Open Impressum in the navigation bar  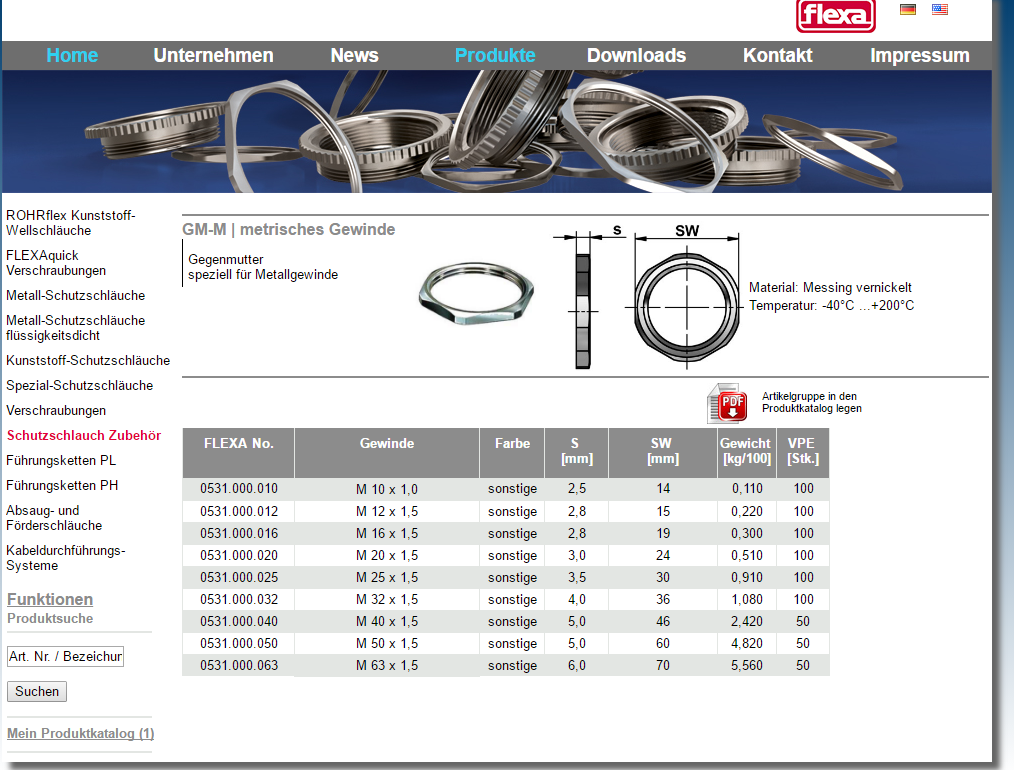pyautogui.click(x=920, y=56)
